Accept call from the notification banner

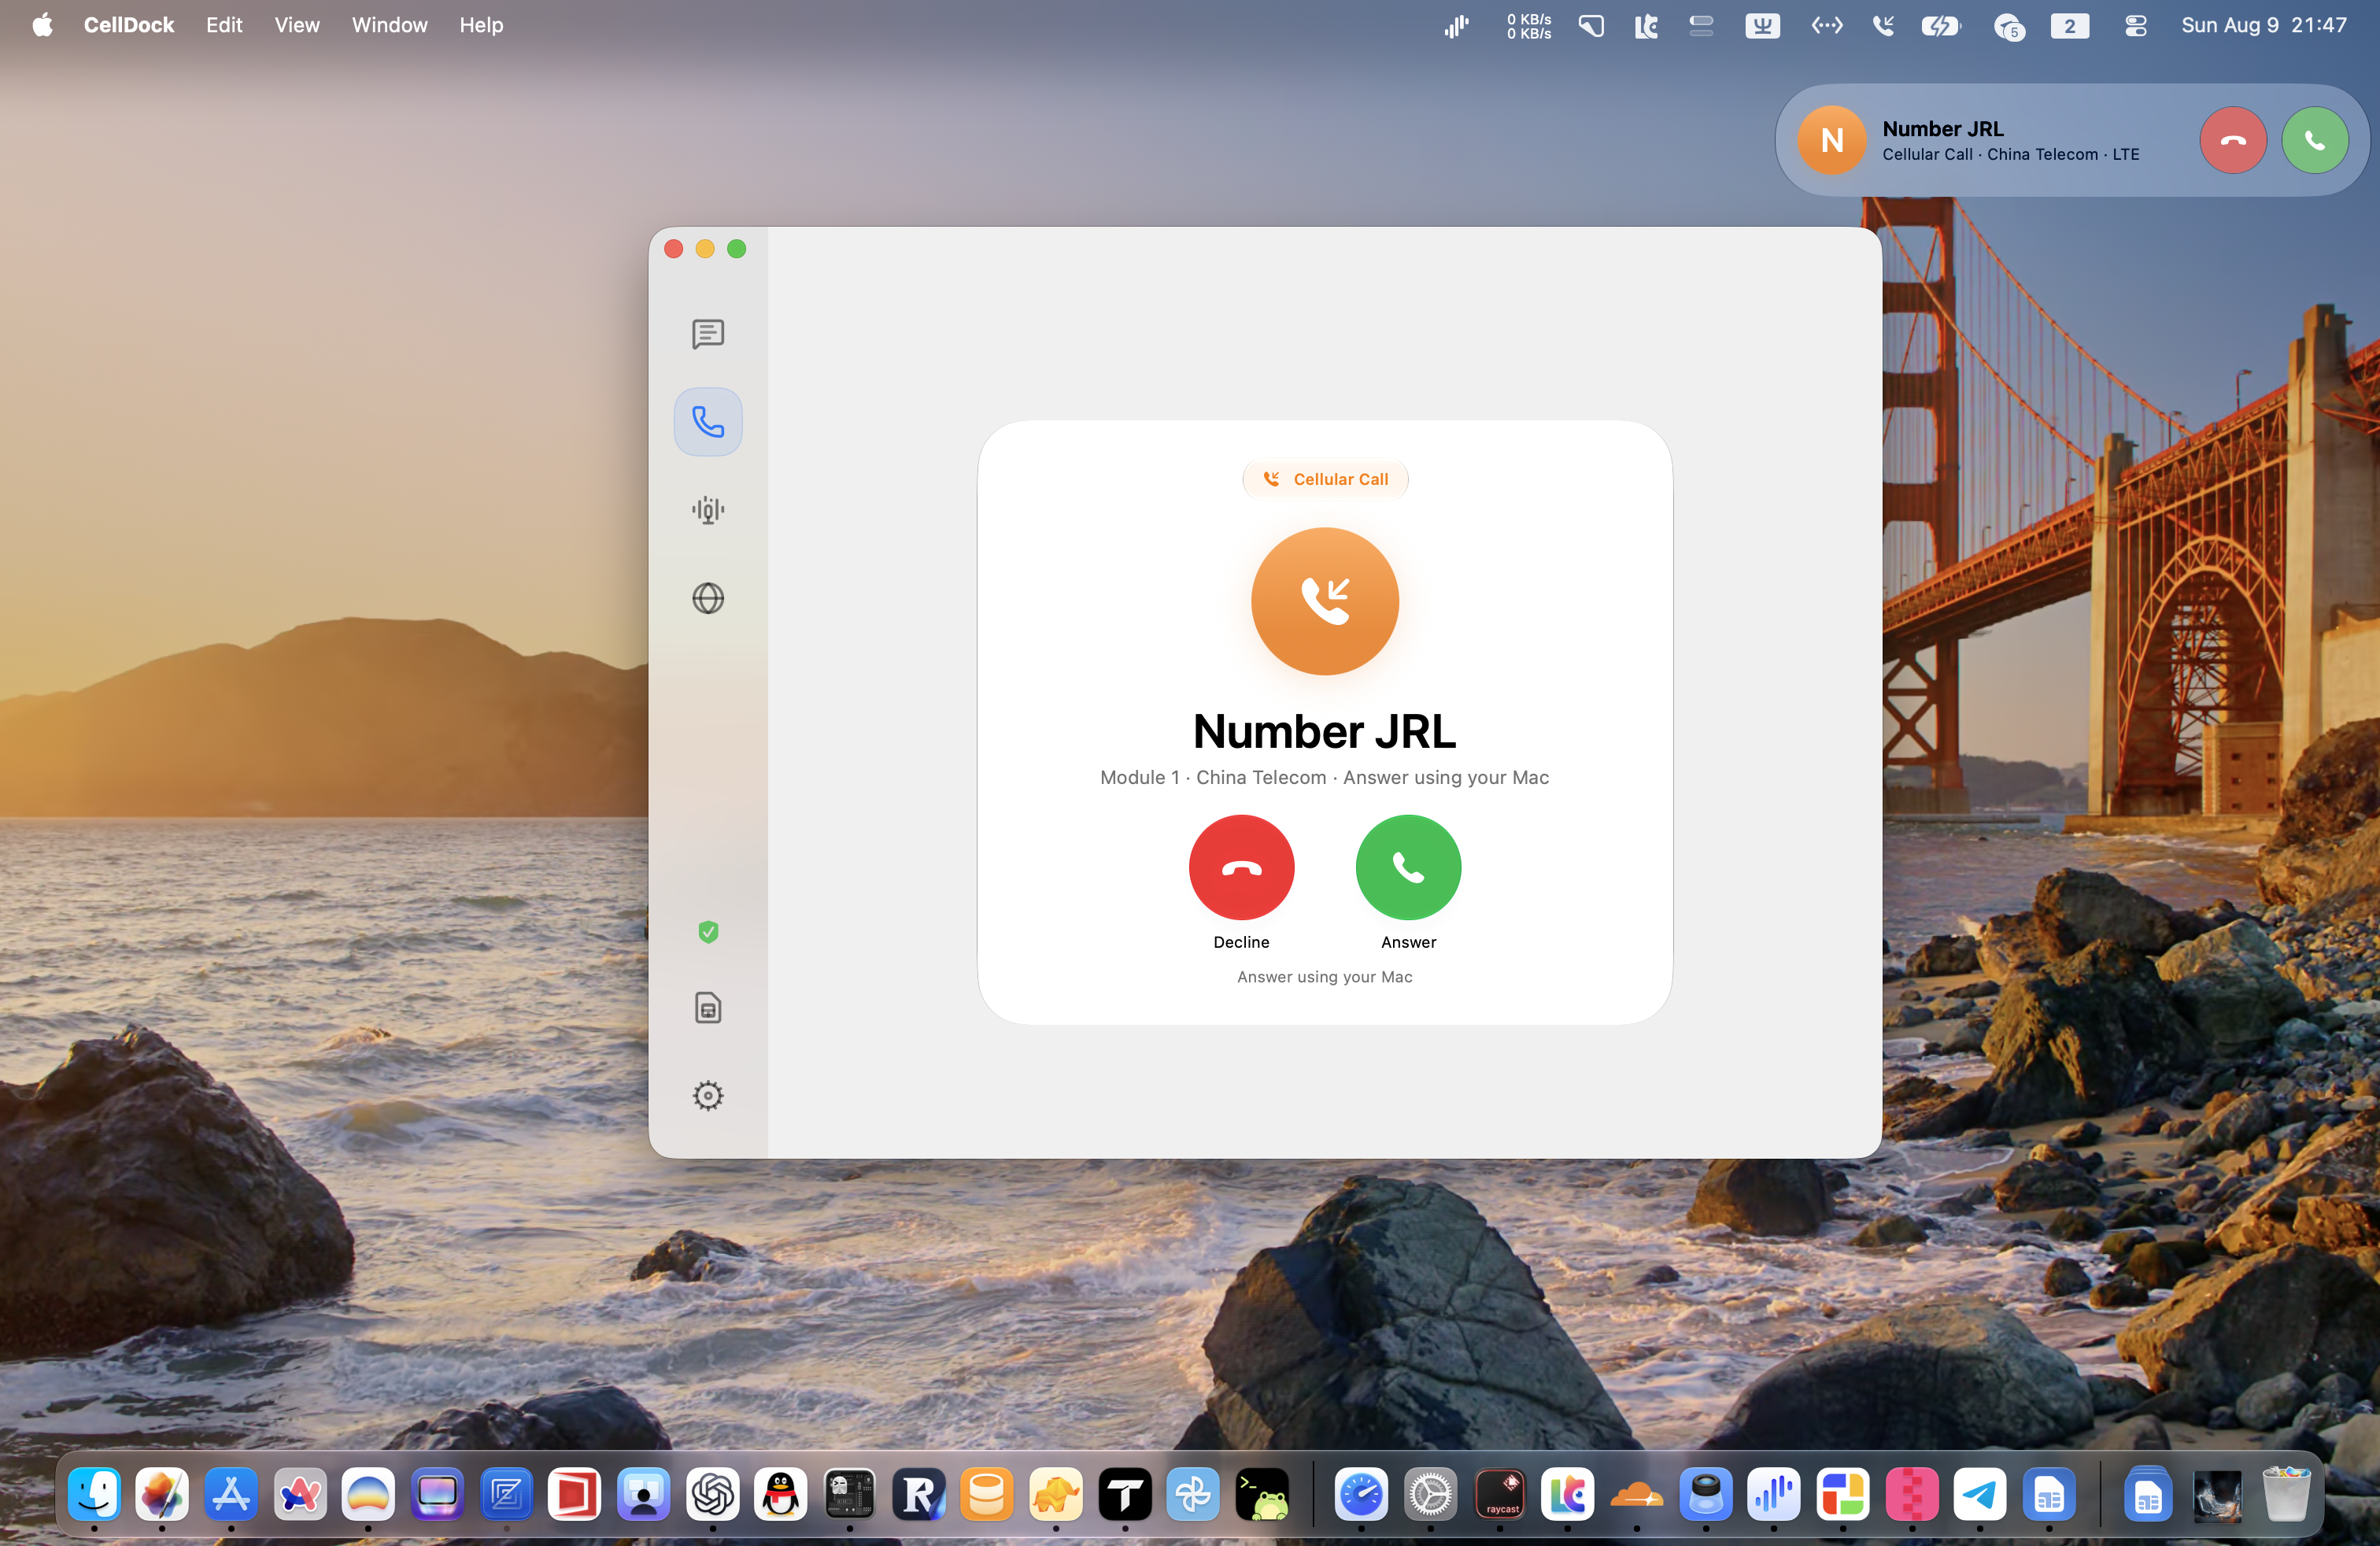2315,140
